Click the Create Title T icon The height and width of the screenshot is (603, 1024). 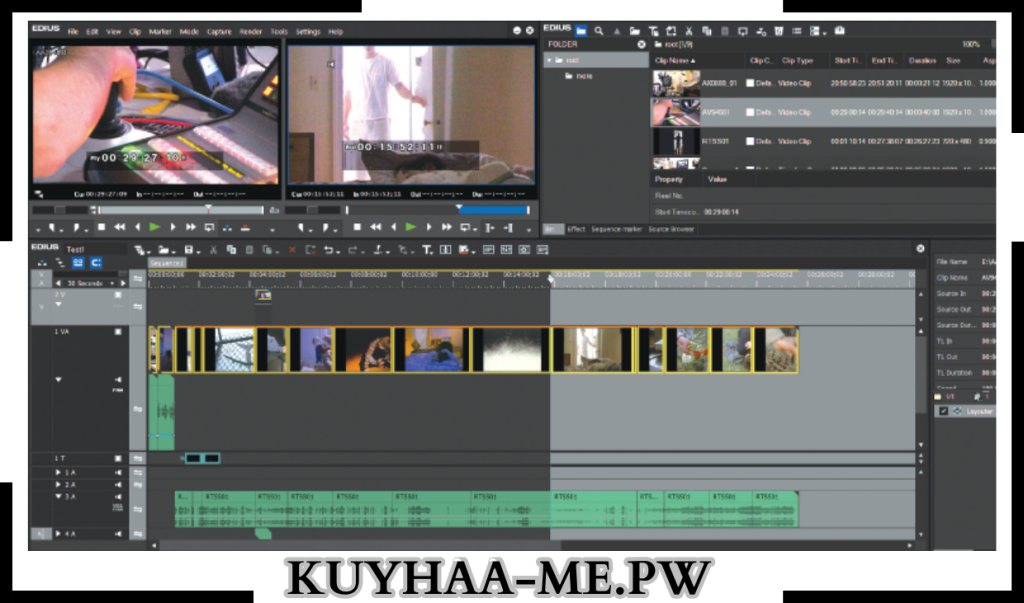pyautogui.click(x=427, y=250)
